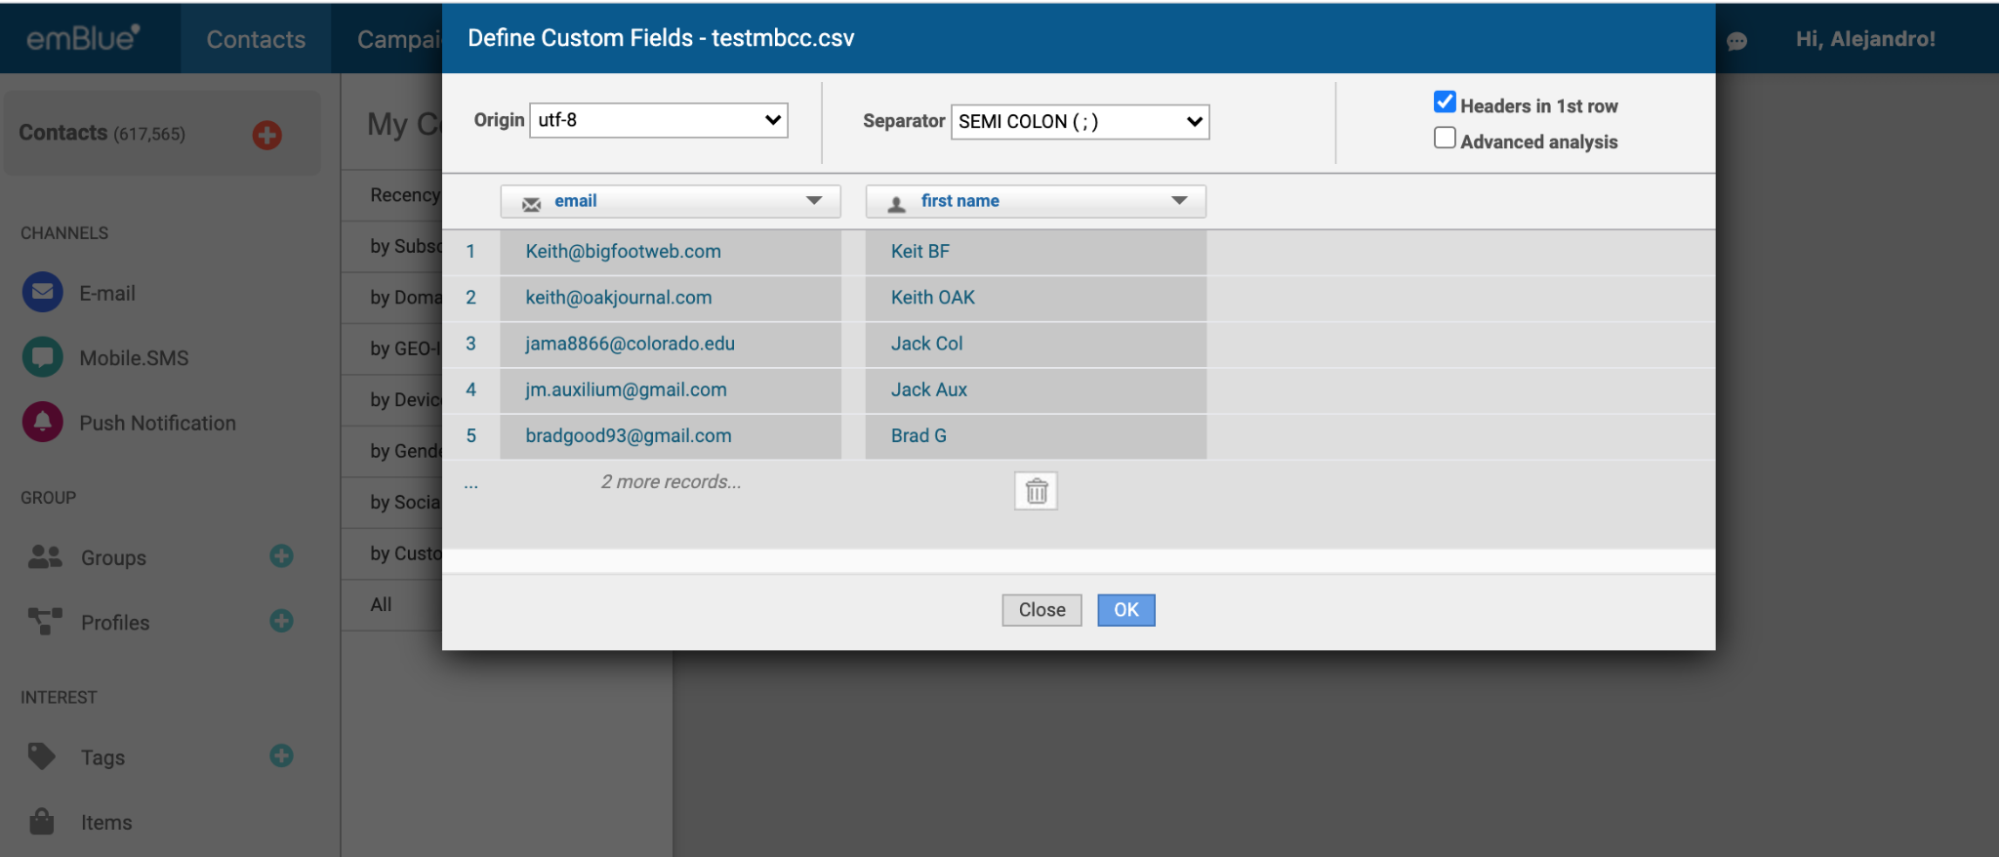The height and width of the screenshot is (857, 1999).
Task: Open the chat messages icon in header
Action: [x=1737, y=41]
